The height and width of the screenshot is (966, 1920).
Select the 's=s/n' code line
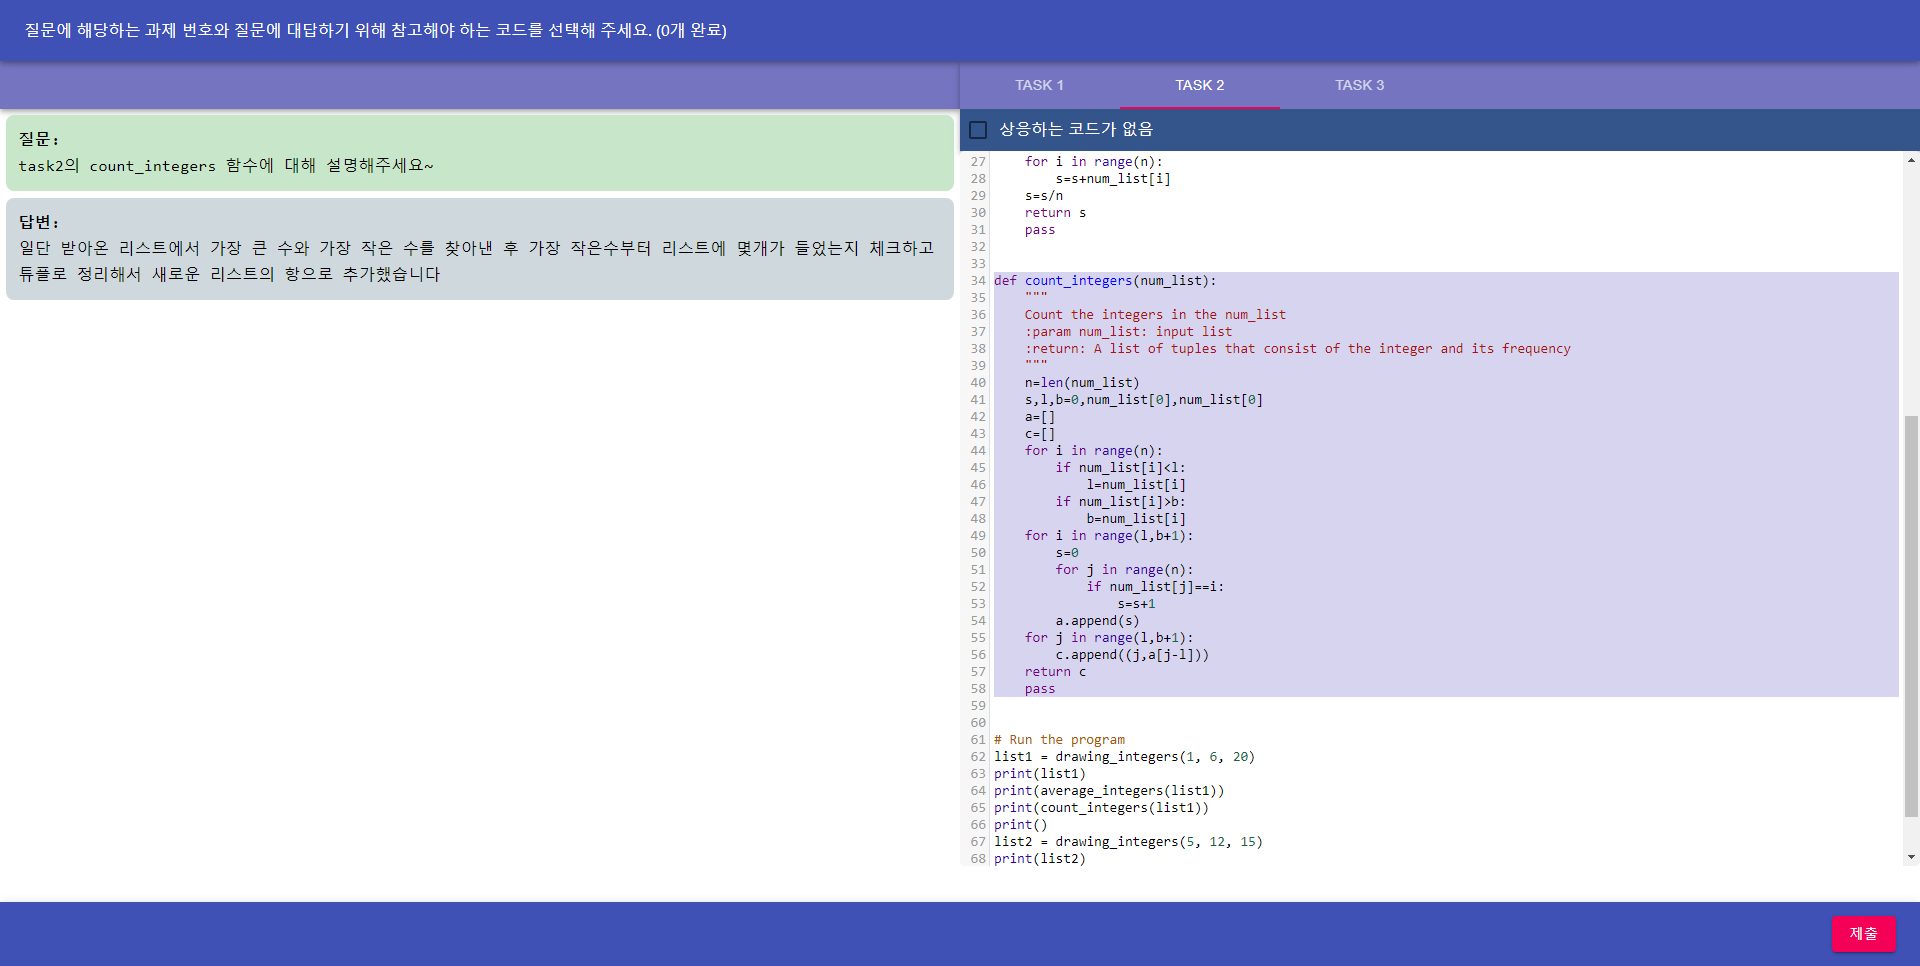click(1043, 196)
